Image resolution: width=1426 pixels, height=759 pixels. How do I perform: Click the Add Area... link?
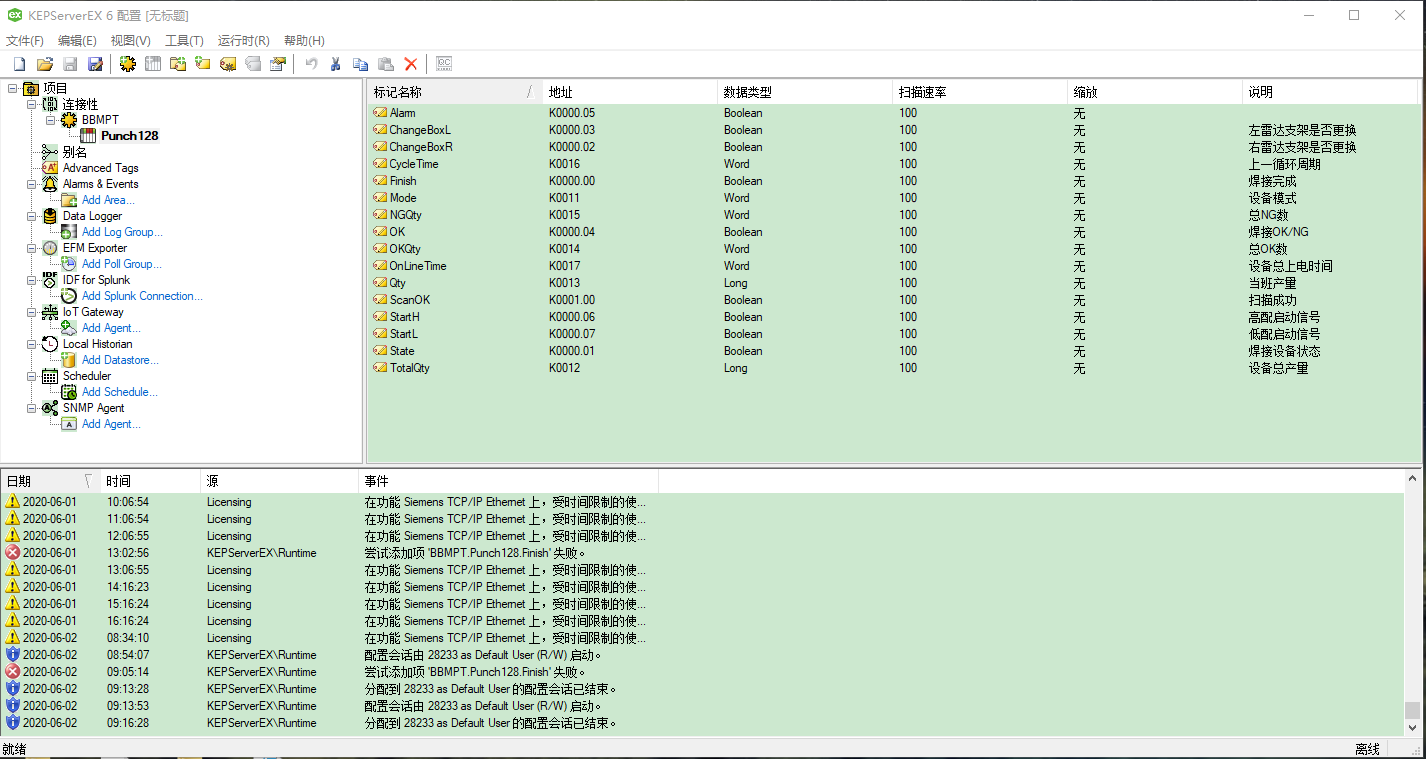coord(108,200)
